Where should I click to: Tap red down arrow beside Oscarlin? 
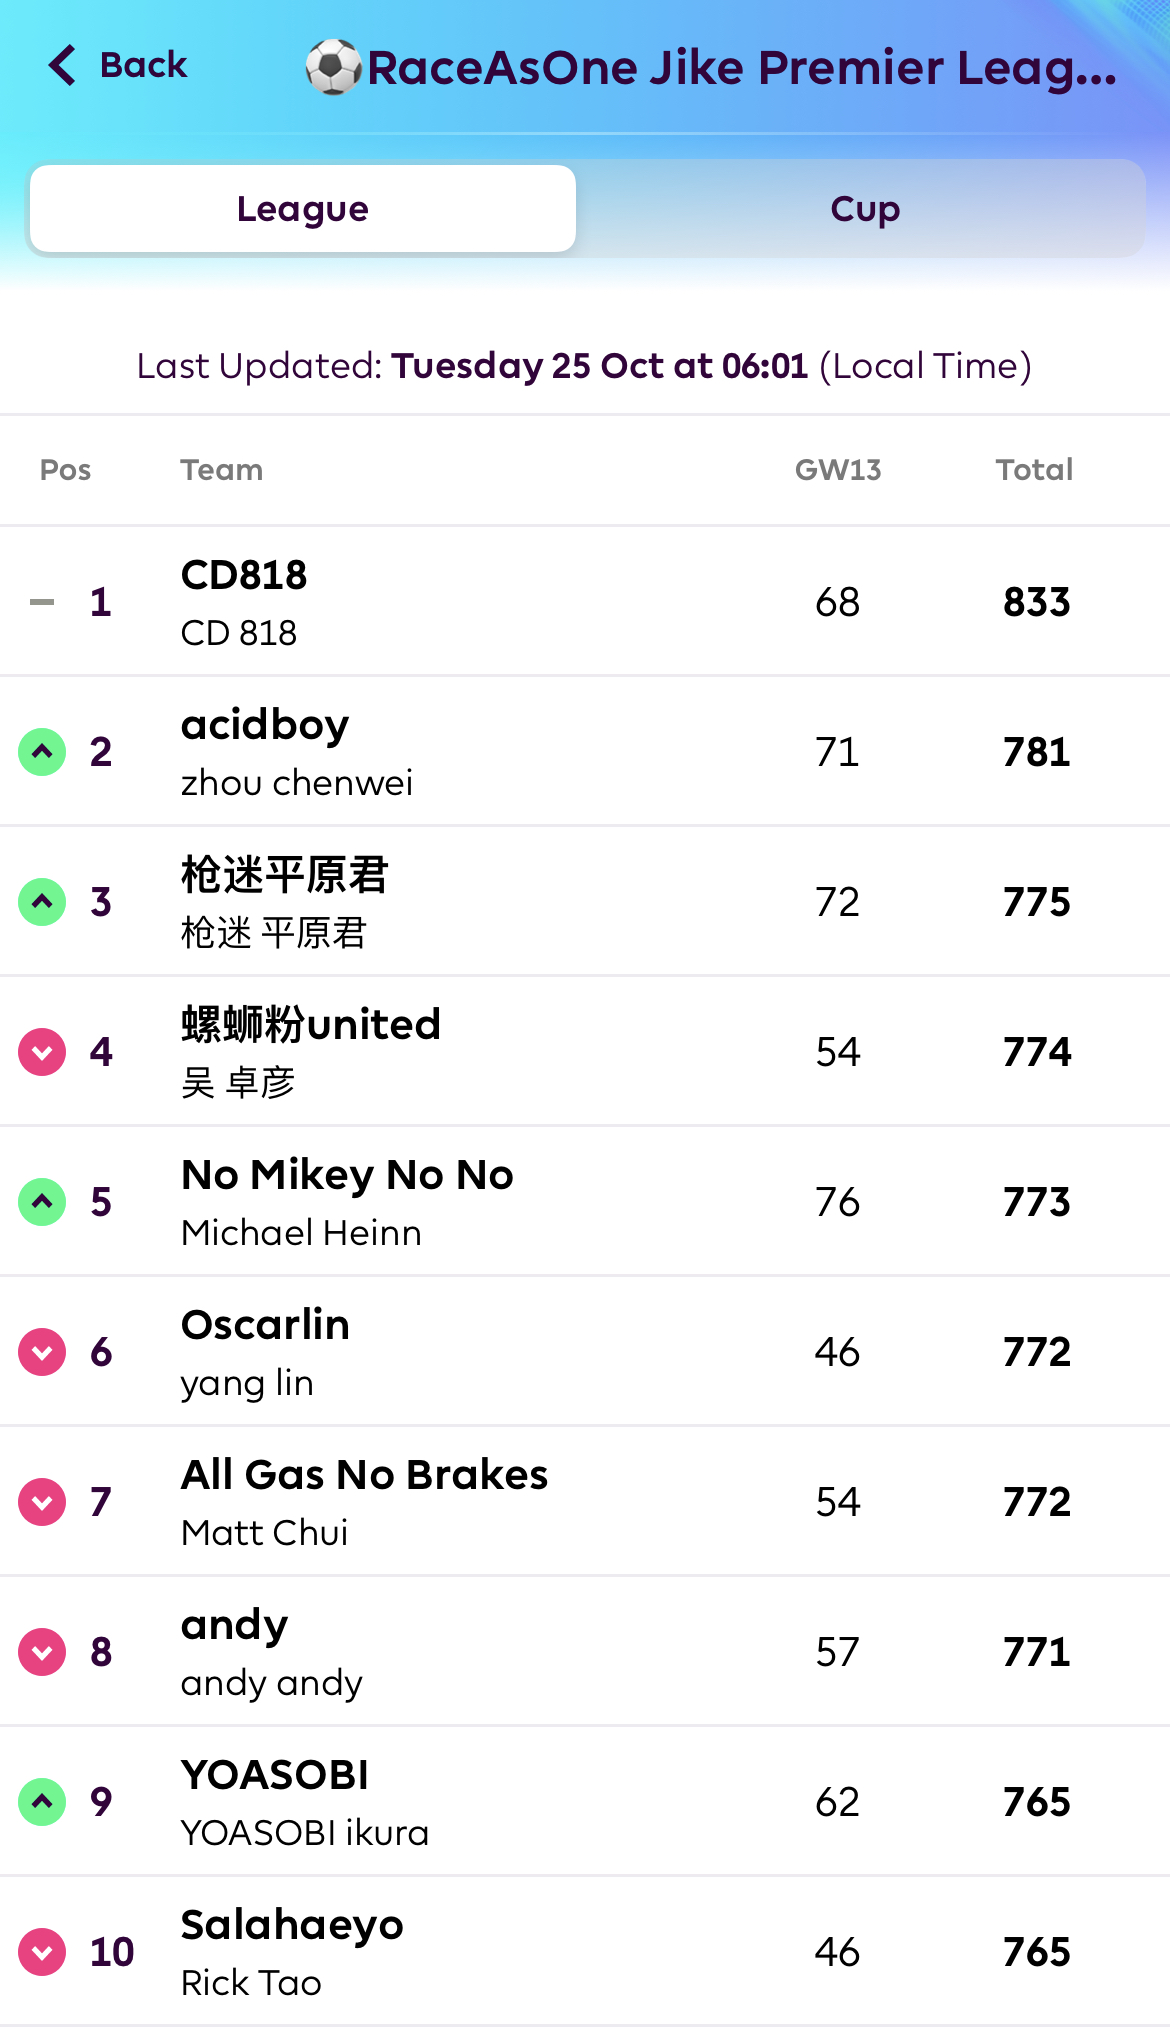pyautogui.click(x=42, y=1352)
